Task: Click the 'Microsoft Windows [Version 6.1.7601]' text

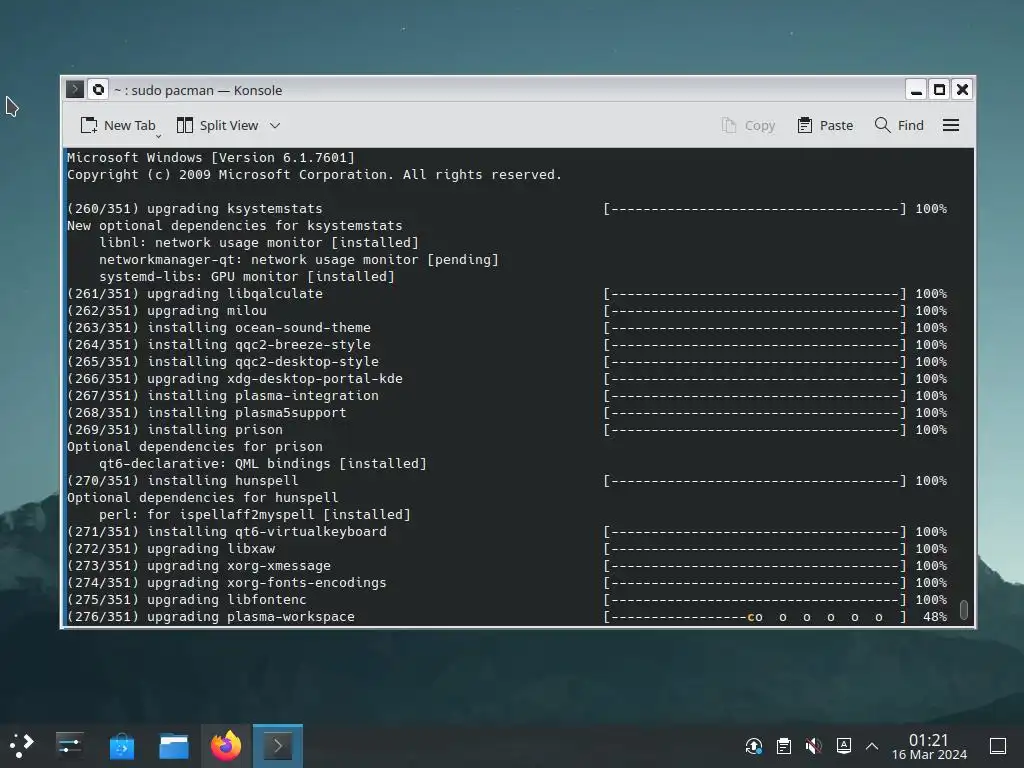Action: tap(210, 157)
